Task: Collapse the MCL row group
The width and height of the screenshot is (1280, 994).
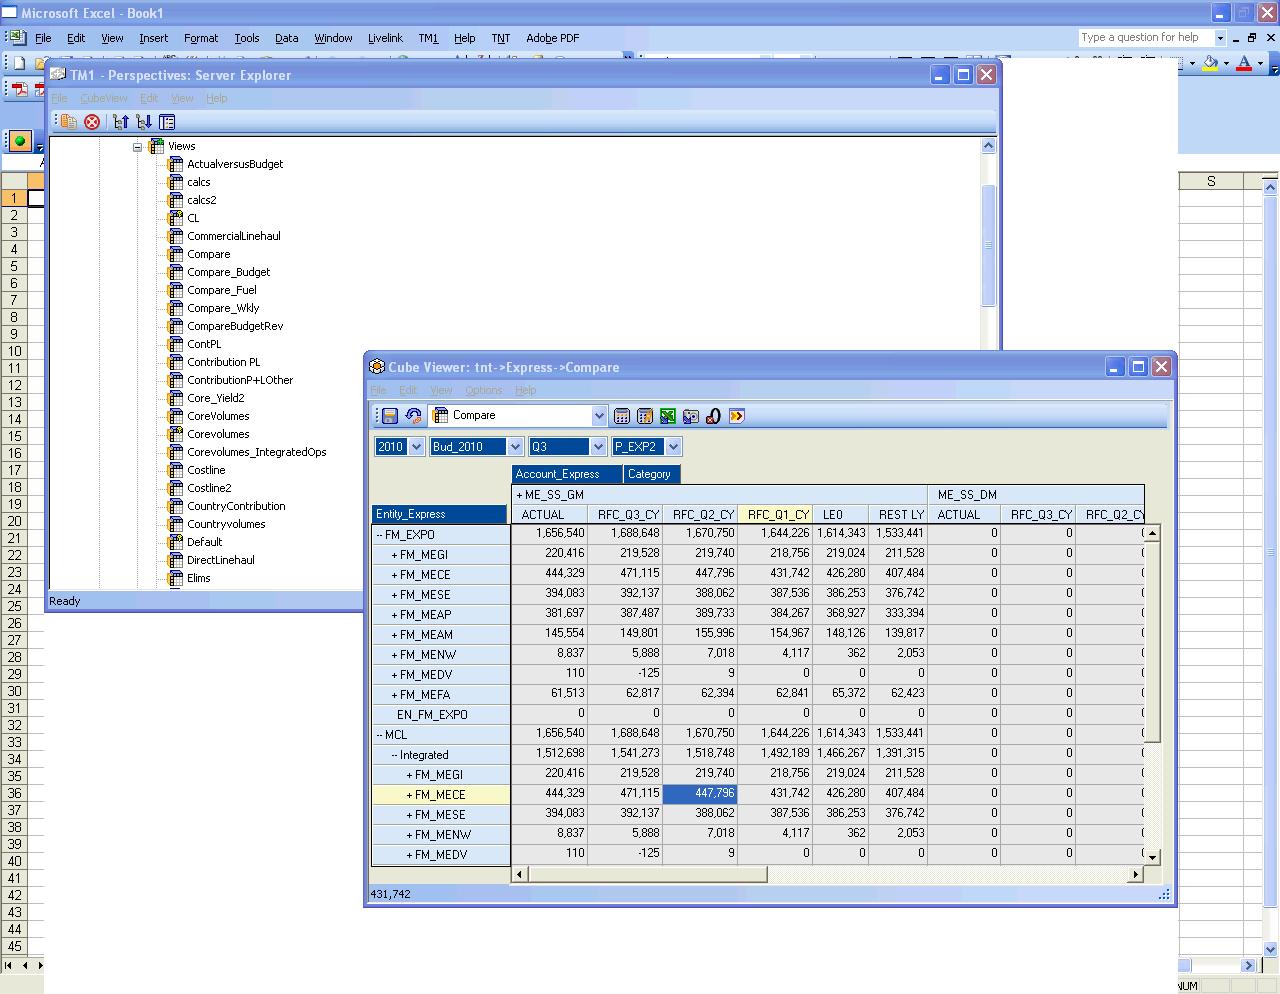Action: pyautogui.click(x=381, y=735)
